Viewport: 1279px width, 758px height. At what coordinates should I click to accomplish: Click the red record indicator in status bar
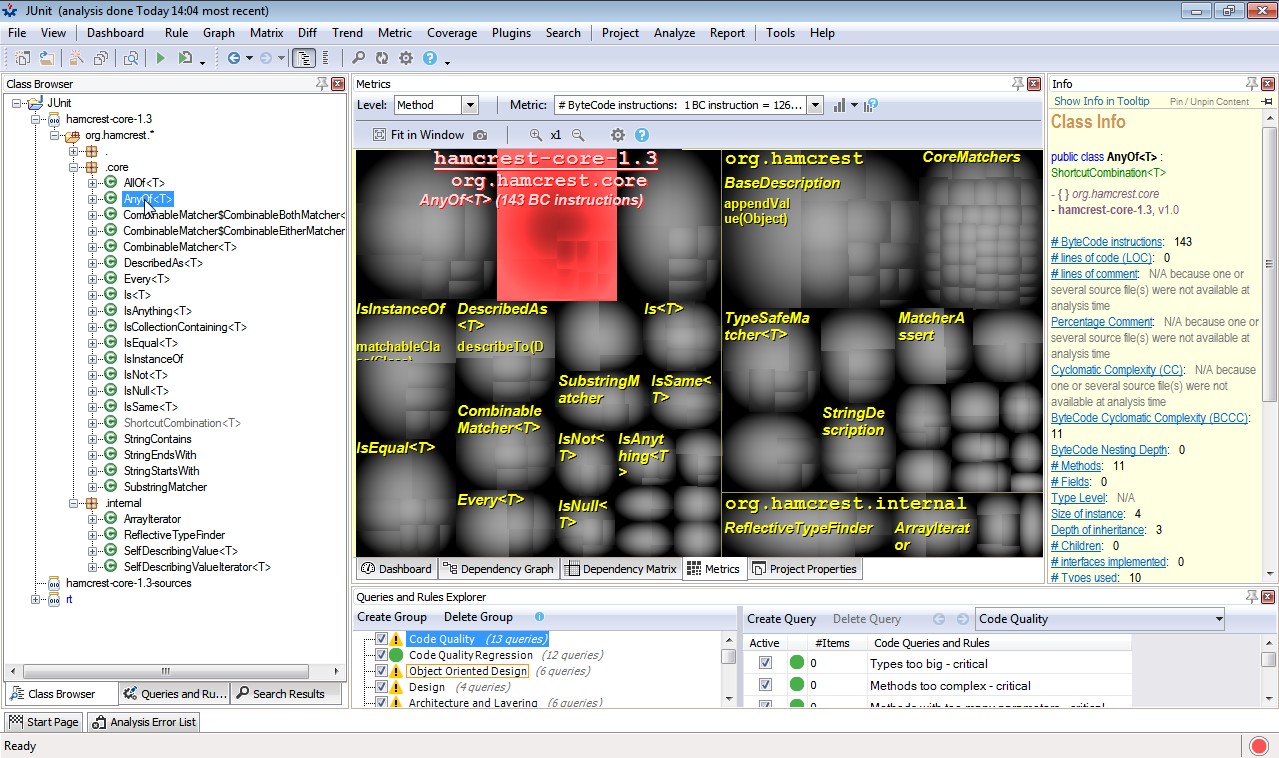[1259, 745]
